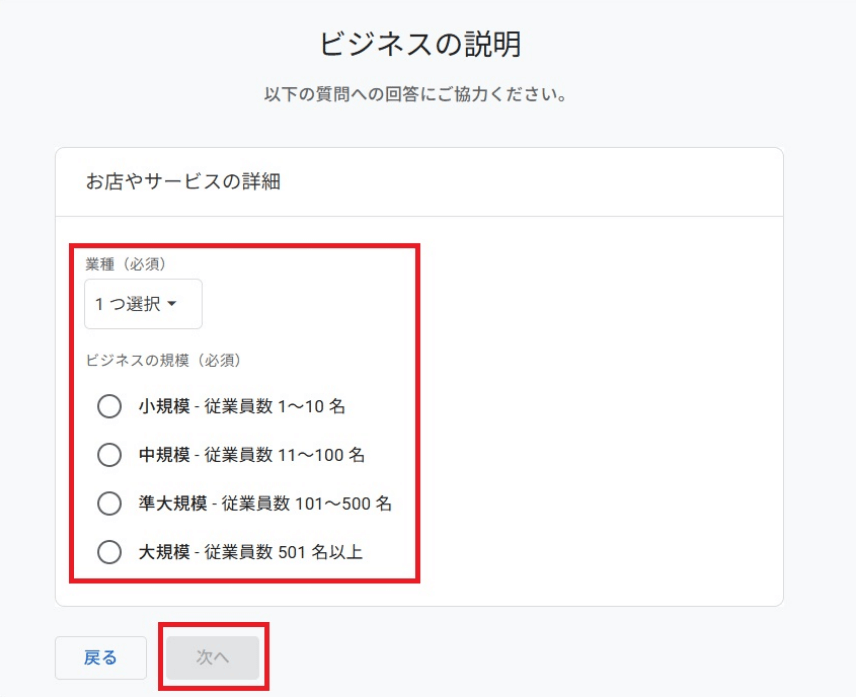This screenshot has width=856, height=697.
Task: Click the '従業員数 11〜100 名' label text
Action: [284, 455]
